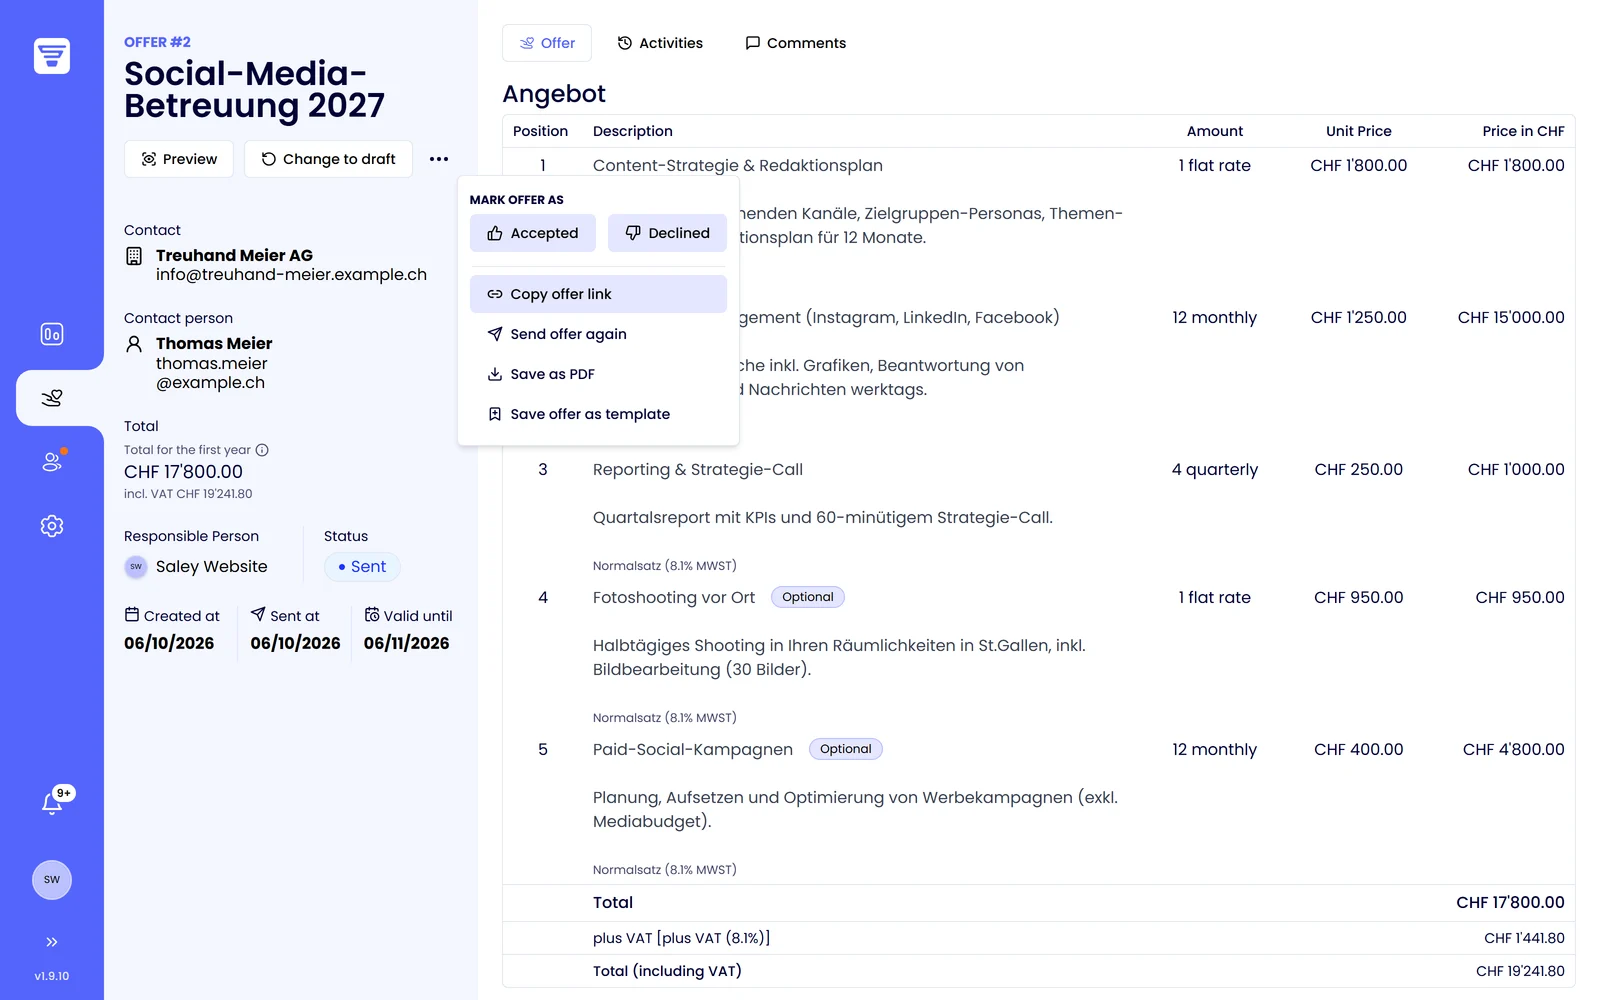Click the v1.9.10 version label
Viewport: 1600px width, 1000px height.
coord(52,976)
